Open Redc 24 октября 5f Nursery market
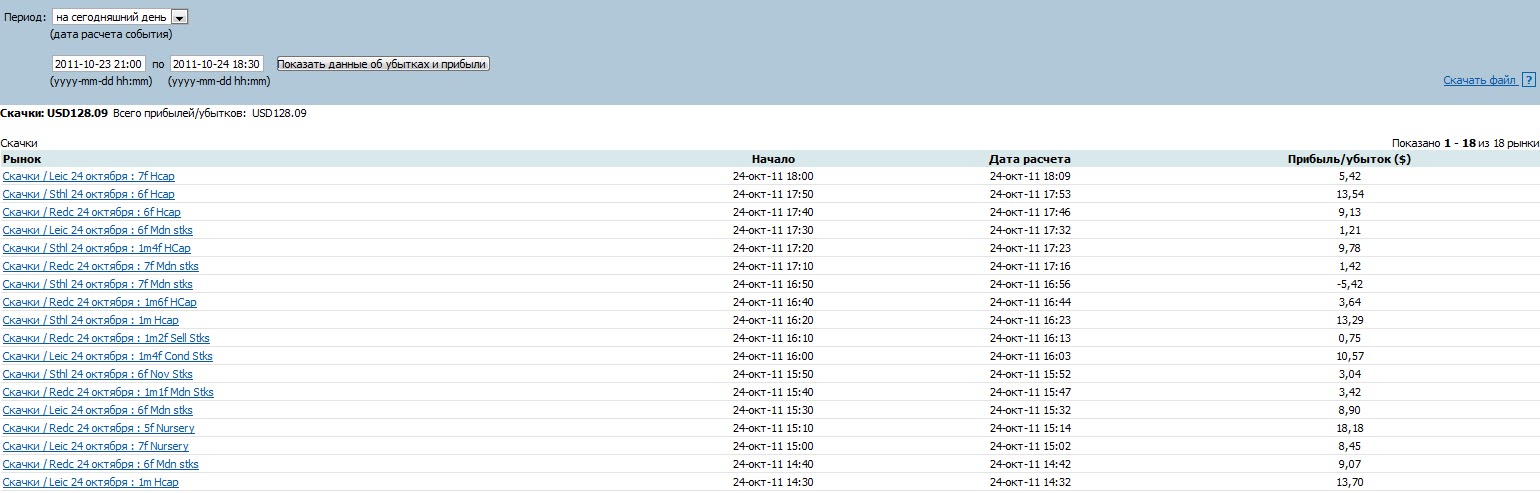1540x493 pixels. (99, 428)
